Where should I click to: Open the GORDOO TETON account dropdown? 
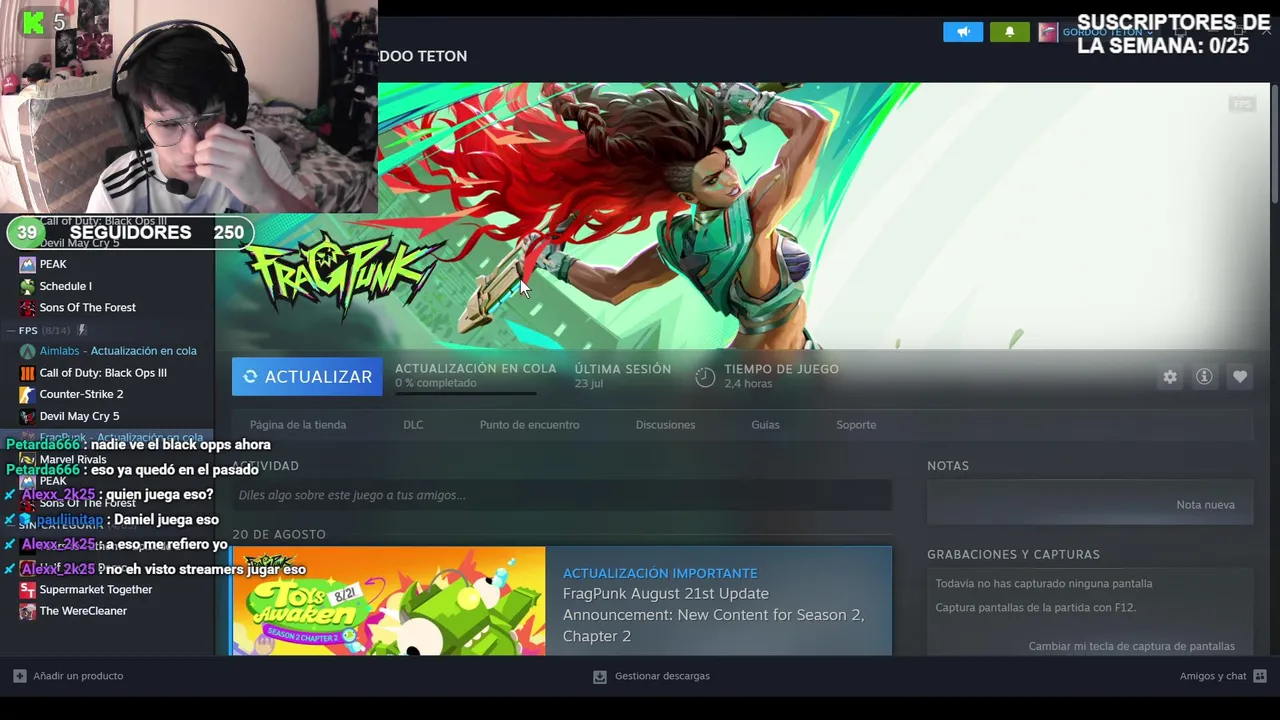tap(1108, 32)
